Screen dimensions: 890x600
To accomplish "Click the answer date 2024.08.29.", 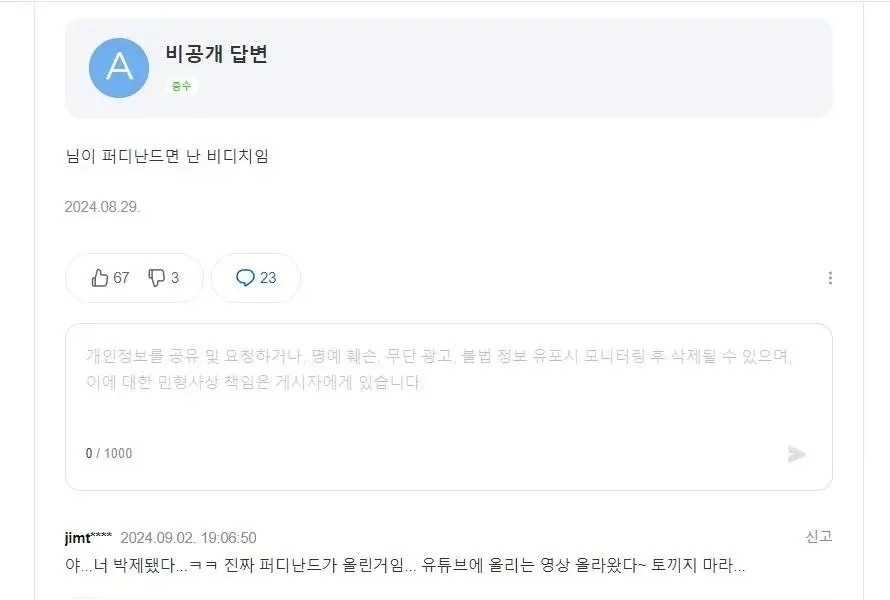I will click(102, 207).
